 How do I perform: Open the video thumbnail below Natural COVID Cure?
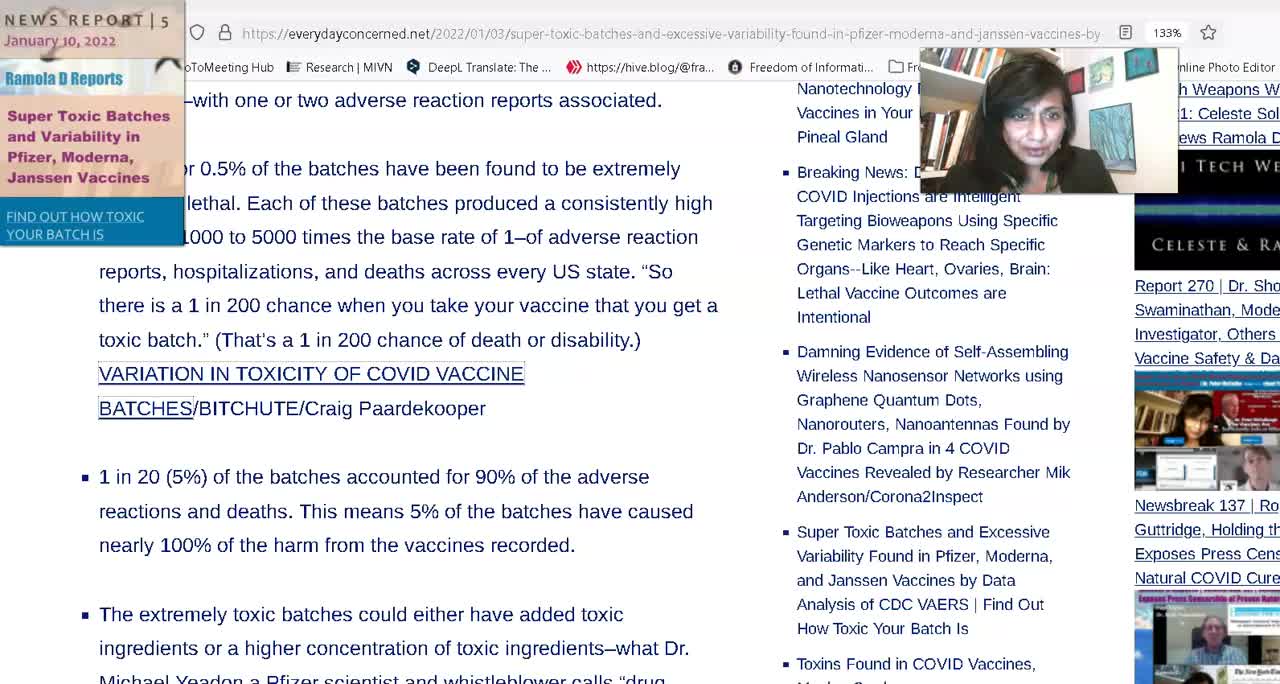point(1207,637)
